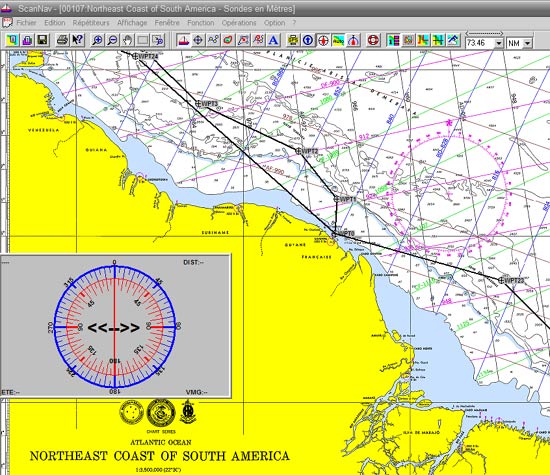550x475 pixels.
Task: Click the VENEZUELA label on the chart
Action: pyautogui.click(x=44, y=130)
